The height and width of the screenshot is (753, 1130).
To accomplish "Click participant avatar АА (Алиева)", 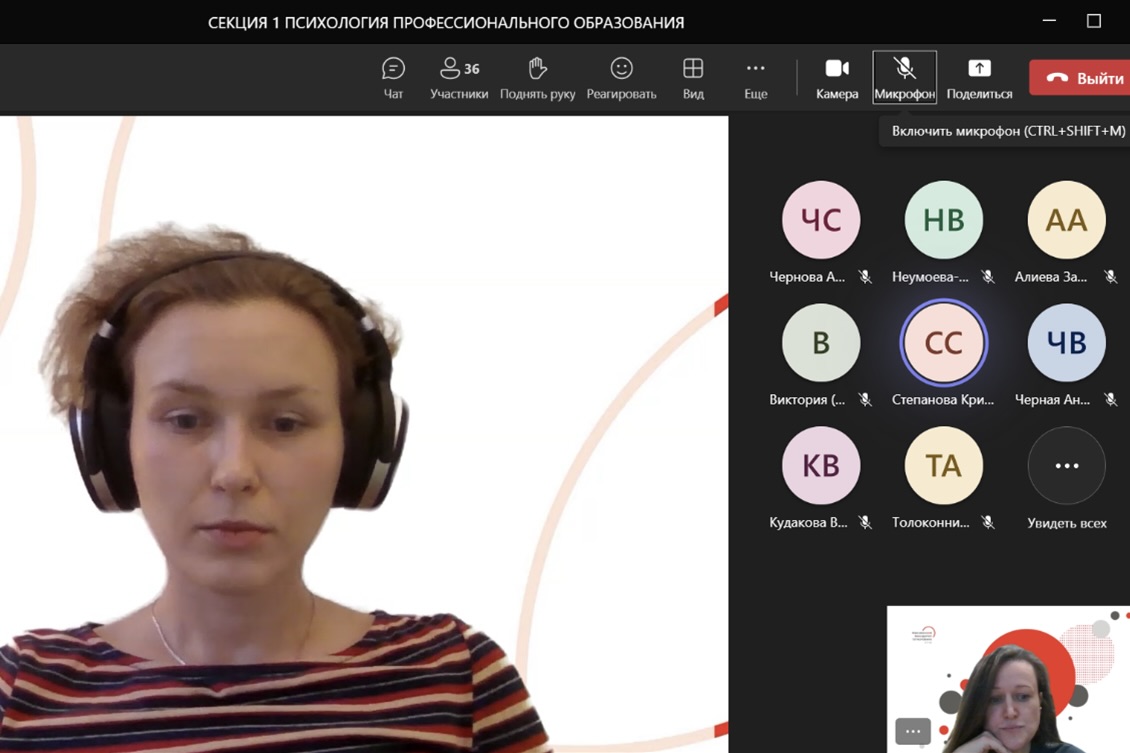I will (1066, 220).
